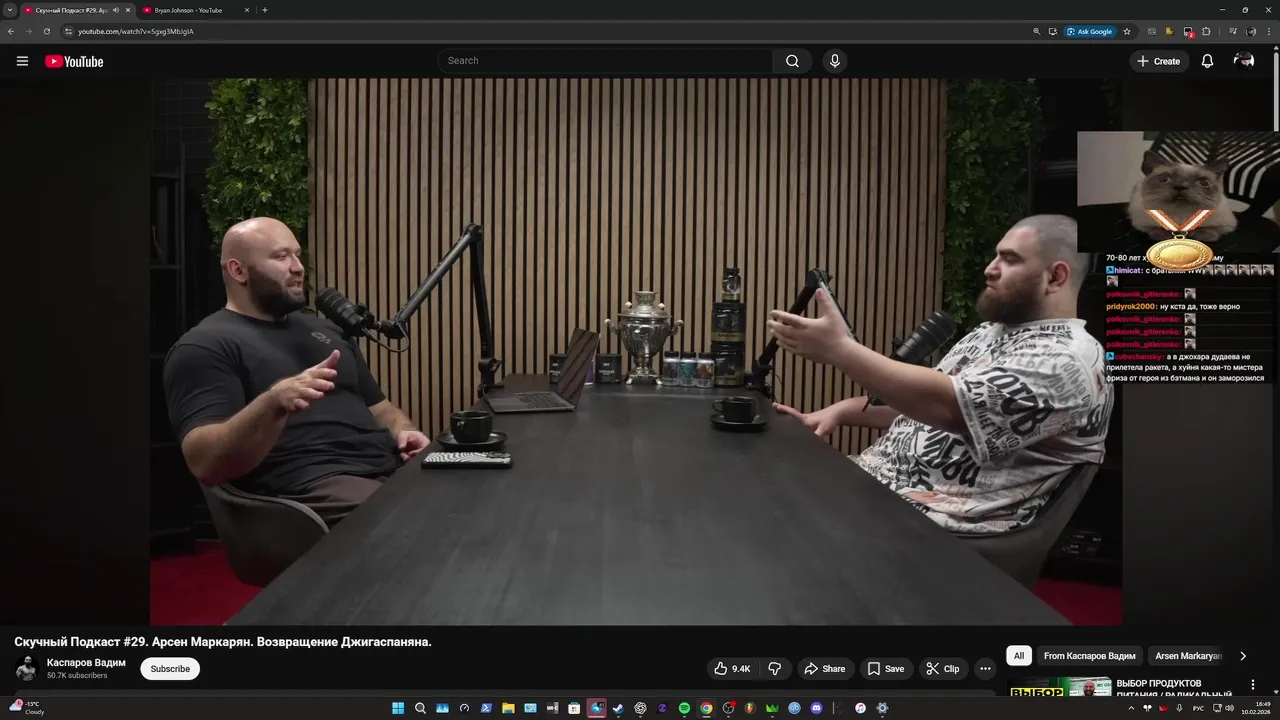
Task: Show hidden system tray icons
Action: [x=1131, y=708]
